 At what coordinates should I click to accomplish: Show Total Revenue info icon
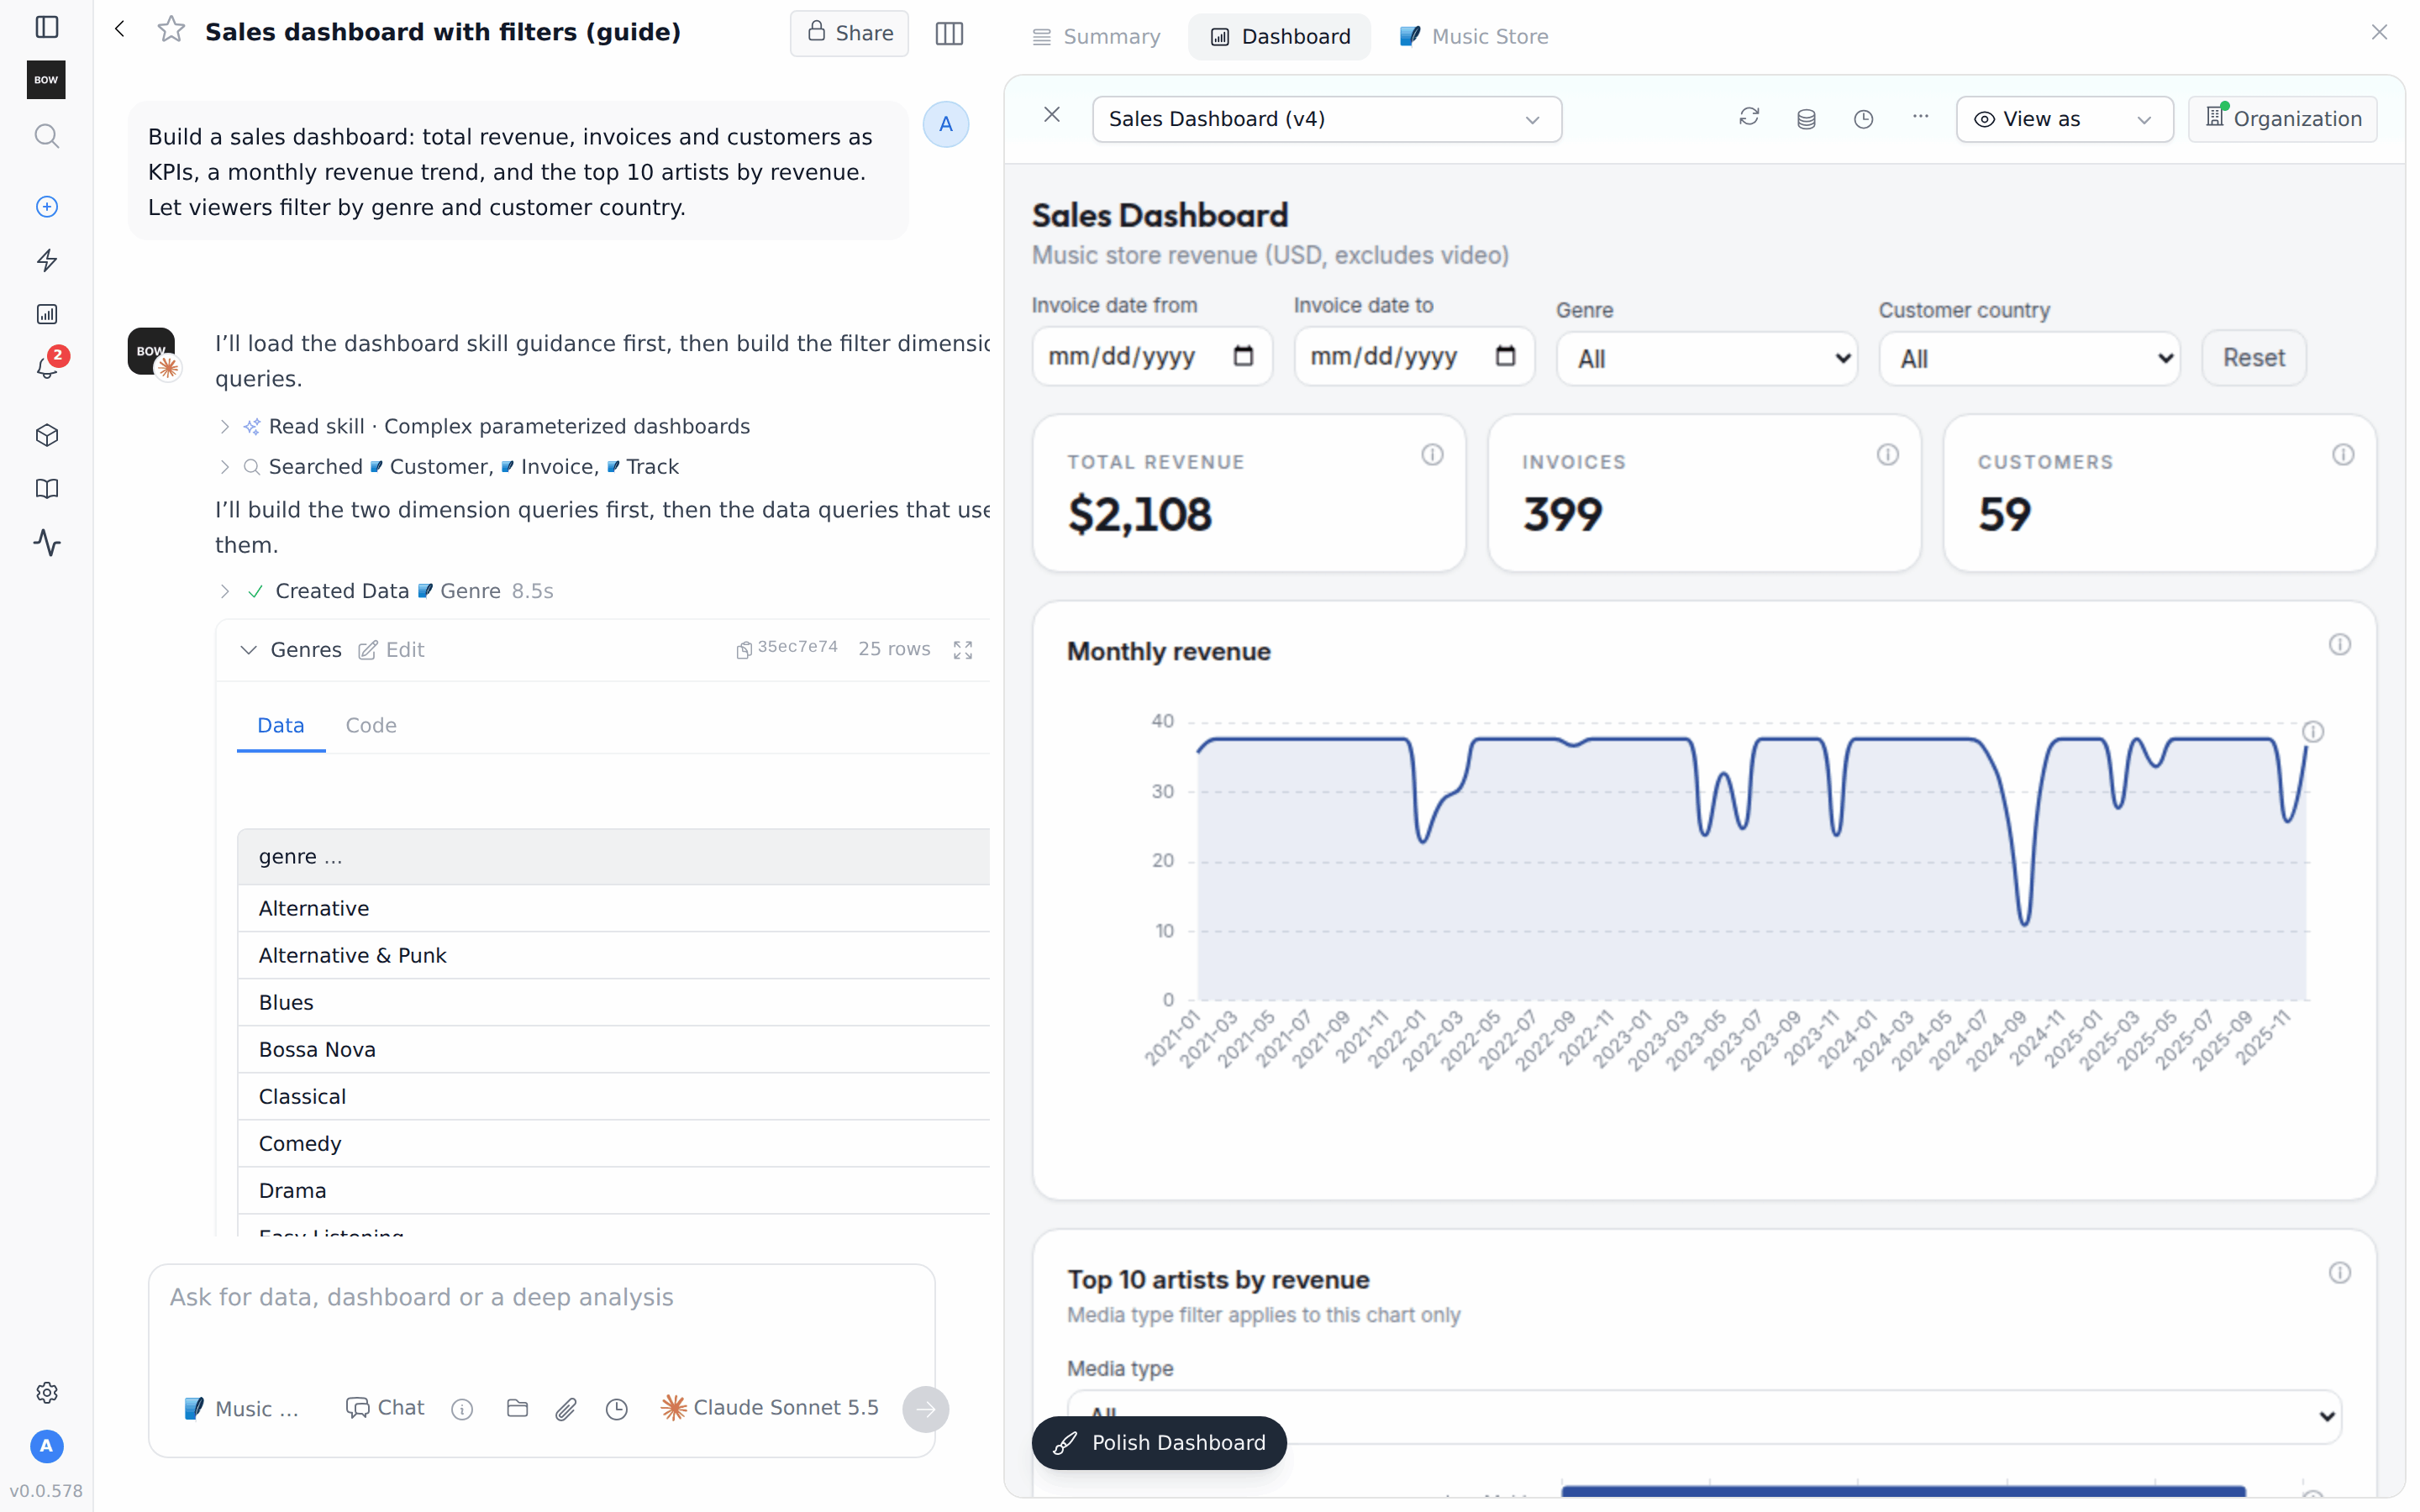click(1432, 455)
